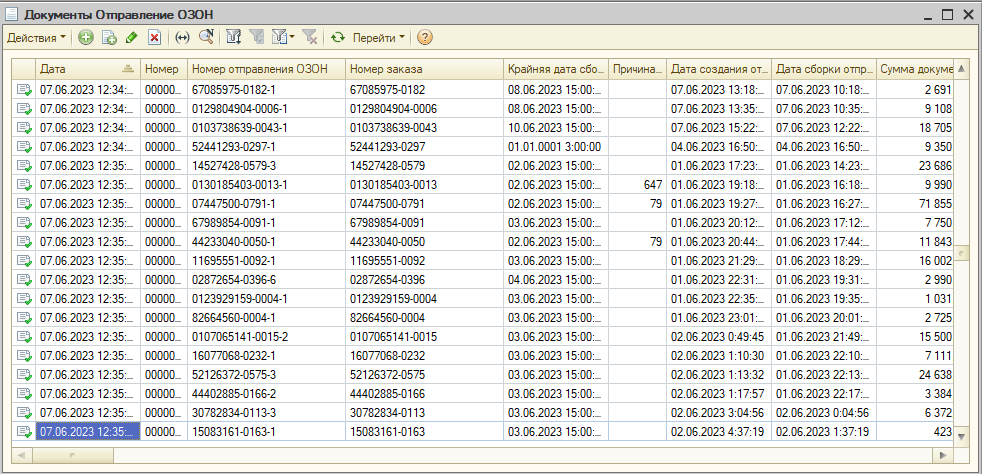The width and height of the screenshot is (982, 474).
Task: Click assembly date cell 02.06.2023 0:04:56
Action: coord(824,413)
